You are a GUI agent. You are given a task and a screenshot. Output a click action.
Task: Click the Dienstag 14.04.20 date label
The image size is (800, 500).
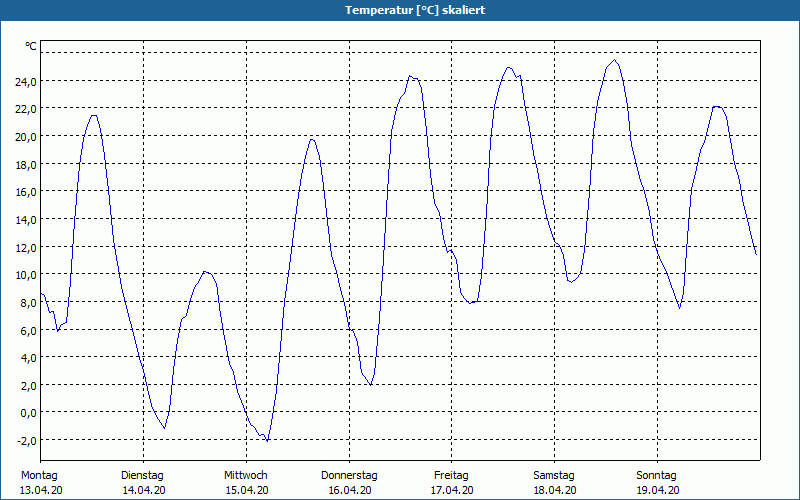[143, 483]
